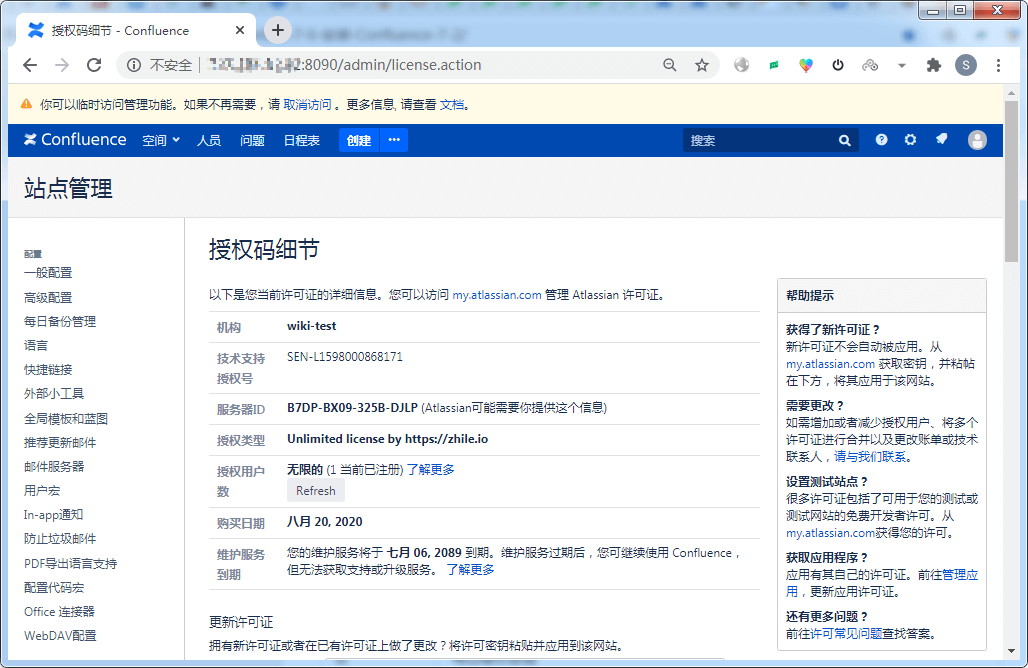Click the 请与我们联系 link in help panel

pyautogui.click(x=870, y=456)
